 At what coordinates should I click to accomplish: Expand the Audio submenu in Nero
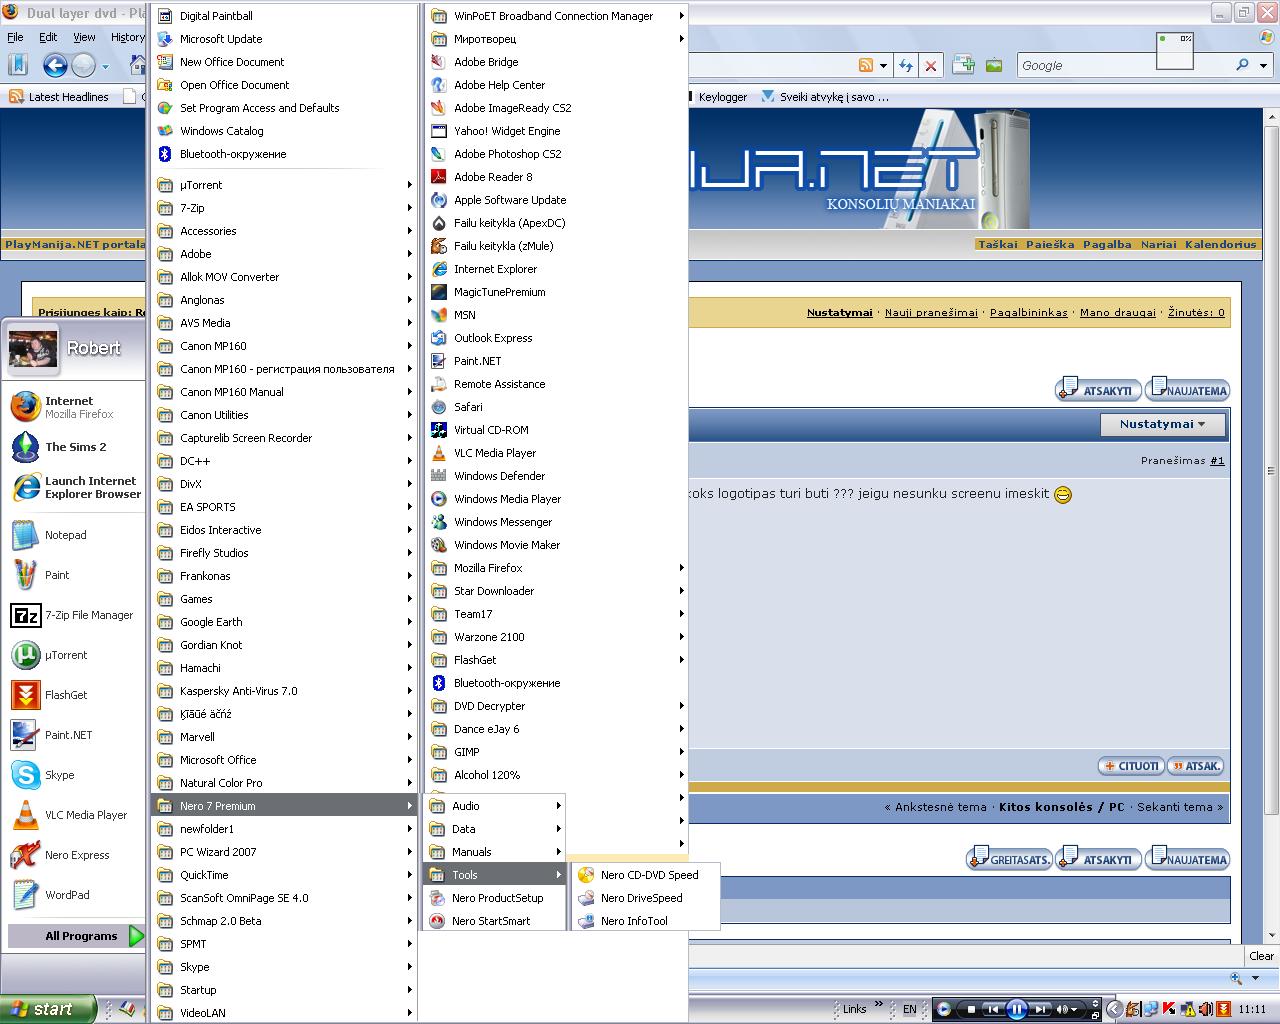(x=494, y=806)
